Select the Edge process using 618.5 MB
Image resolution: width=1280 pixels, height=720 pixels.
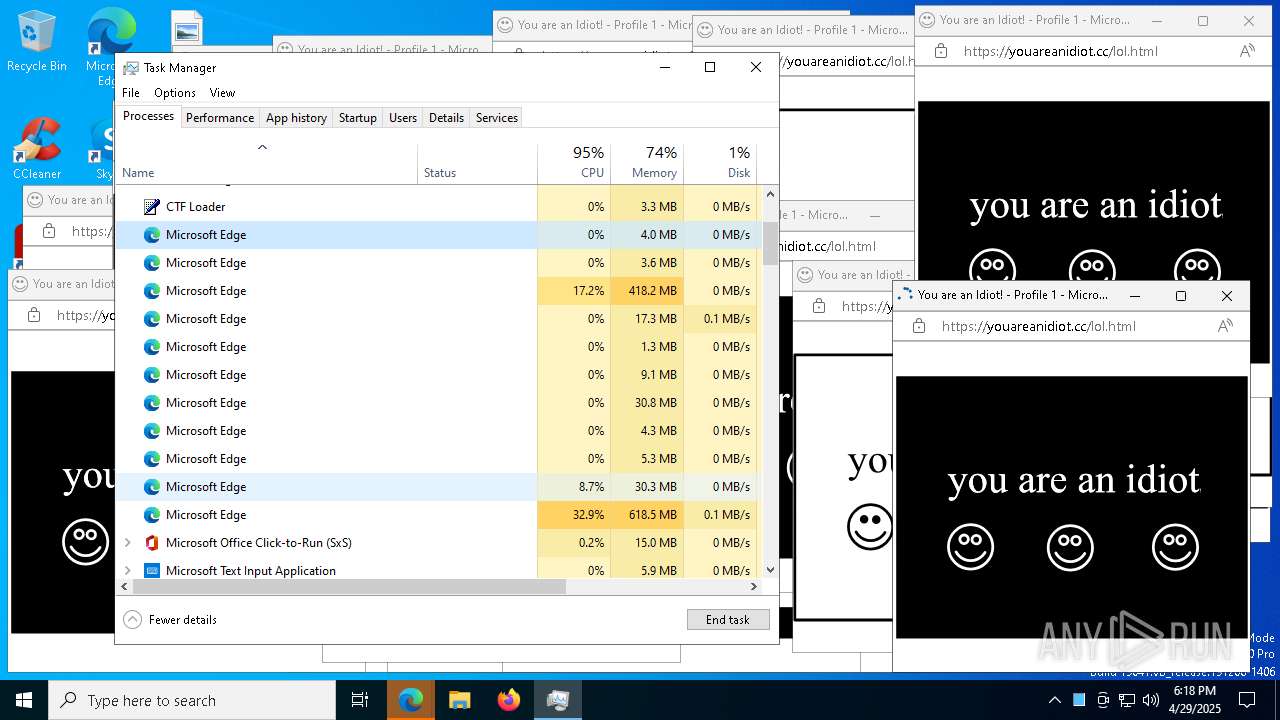coord(437,515)
